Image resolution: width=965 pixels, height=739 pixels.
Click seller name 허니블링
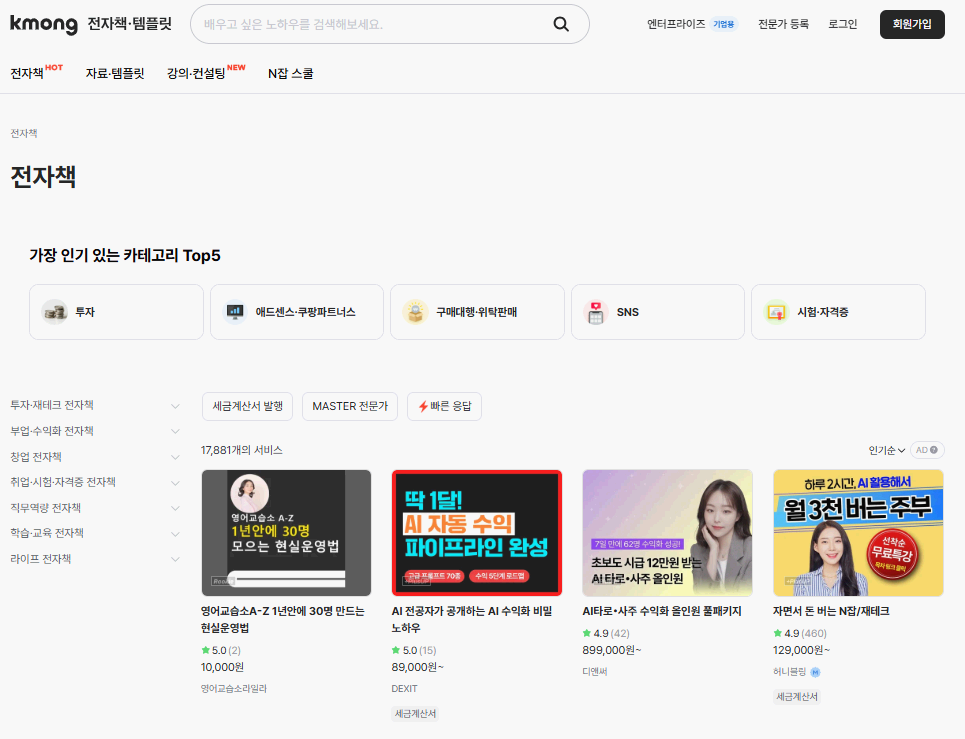790,672
